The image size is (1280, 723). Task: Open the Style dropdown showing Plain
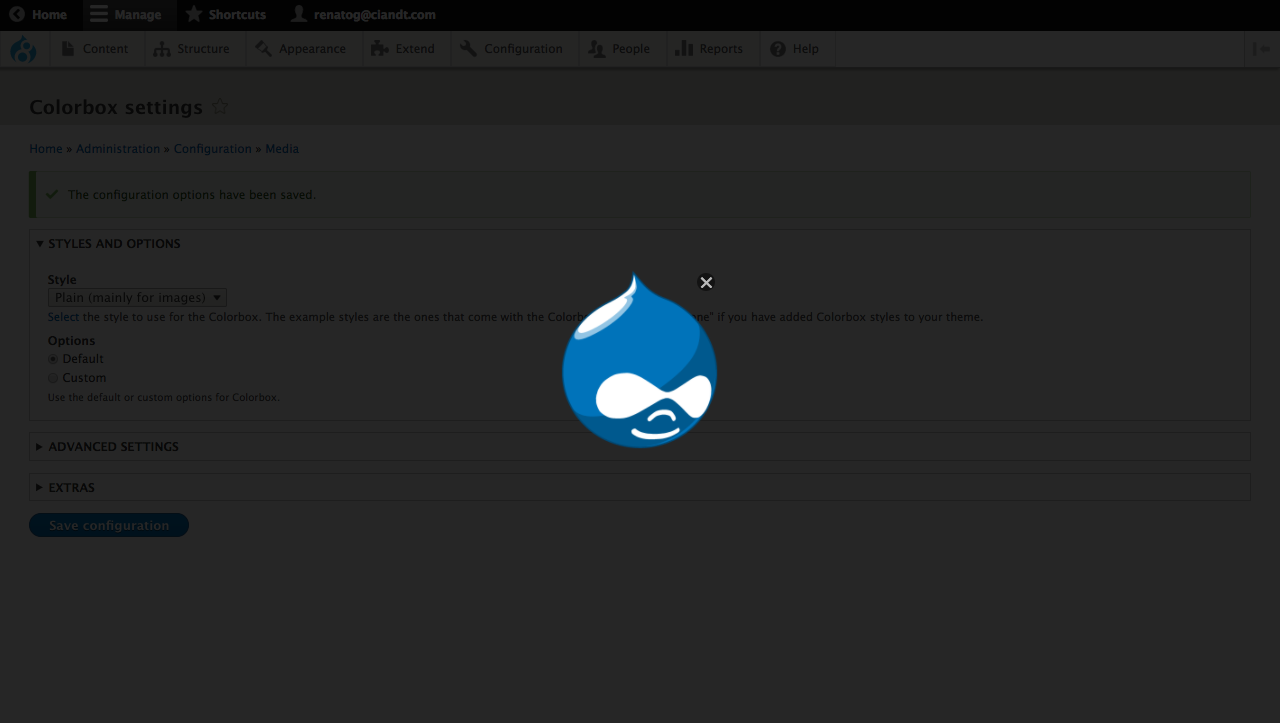137,298
